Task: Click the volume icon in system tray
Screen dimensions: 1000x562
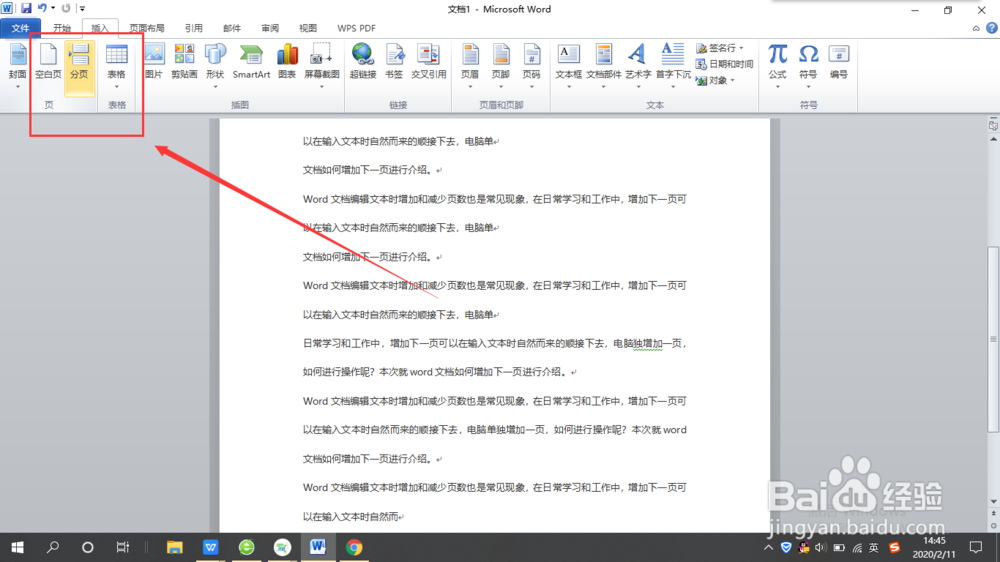Action: (820, 548)
